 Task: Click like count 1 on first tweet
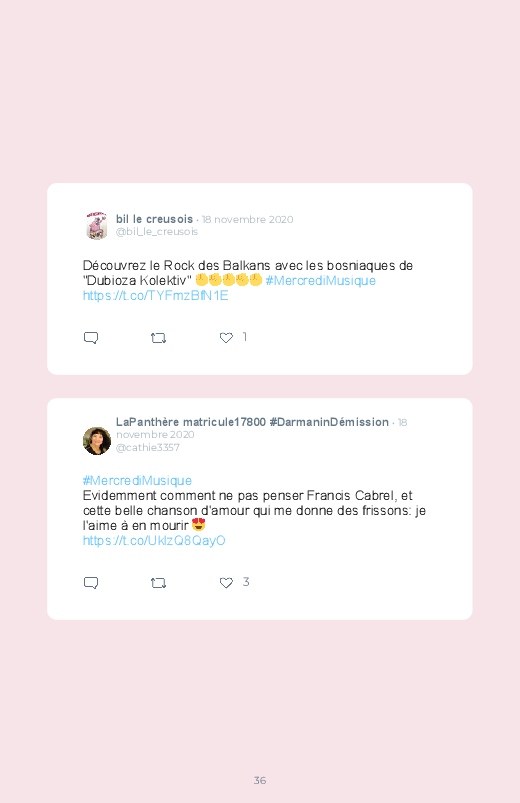(x=245, y=337)
